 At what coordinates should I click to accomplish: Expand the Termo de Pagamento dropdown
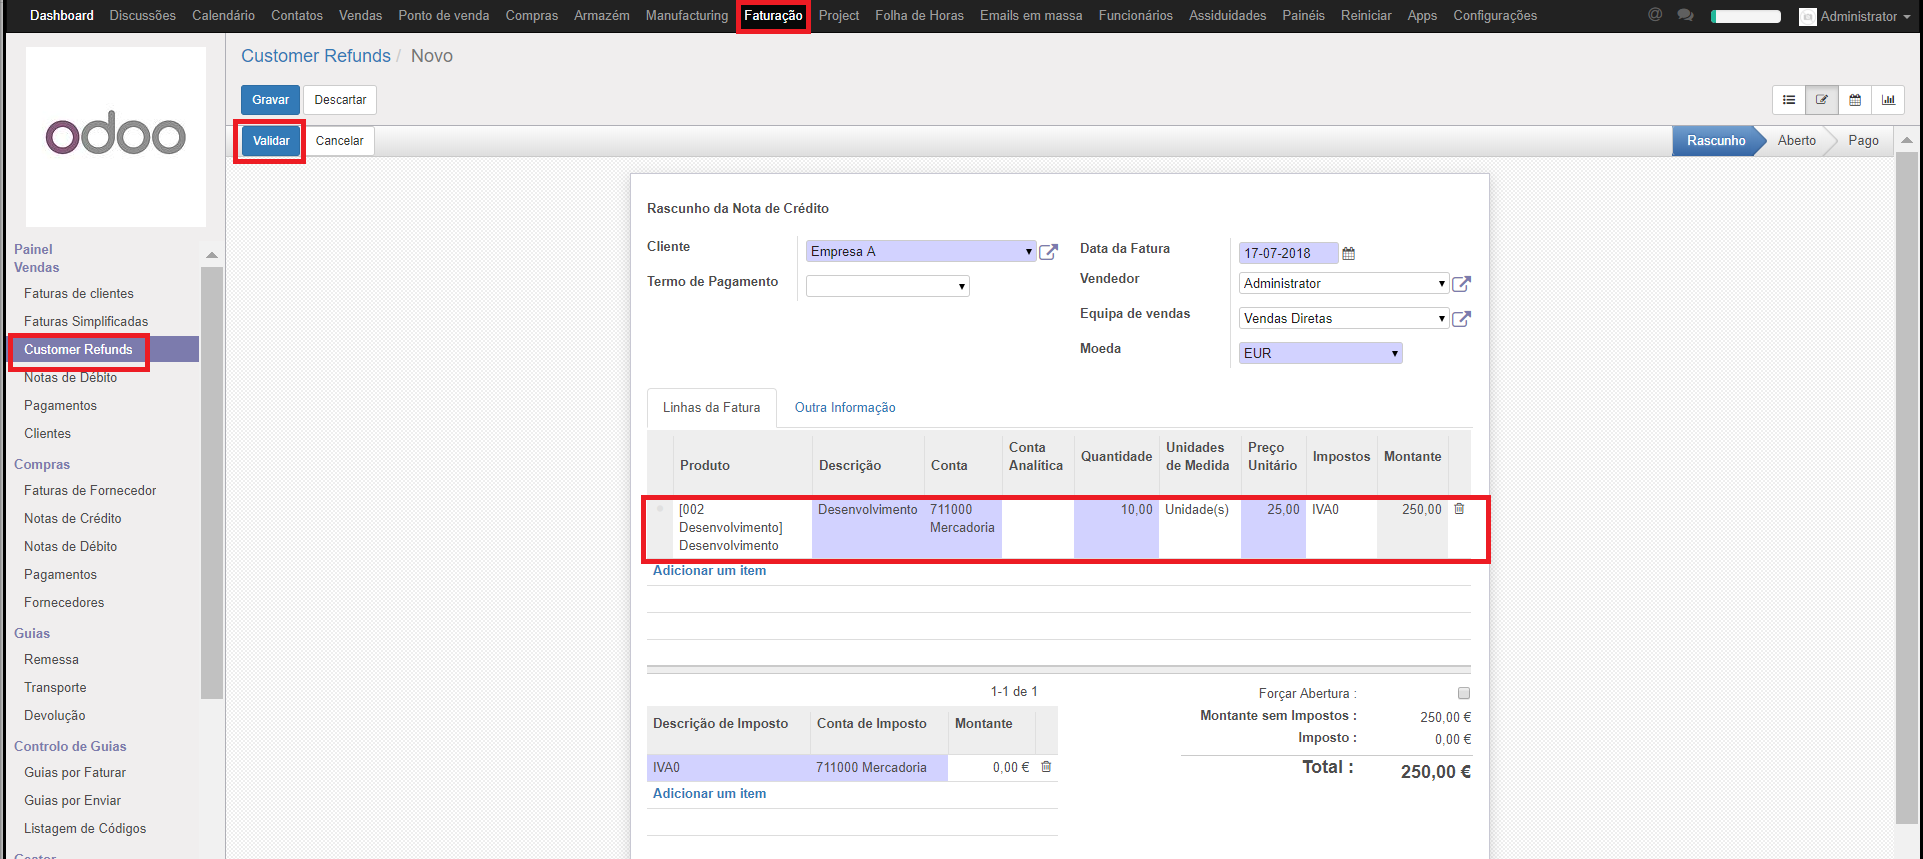tap(888, 287)
